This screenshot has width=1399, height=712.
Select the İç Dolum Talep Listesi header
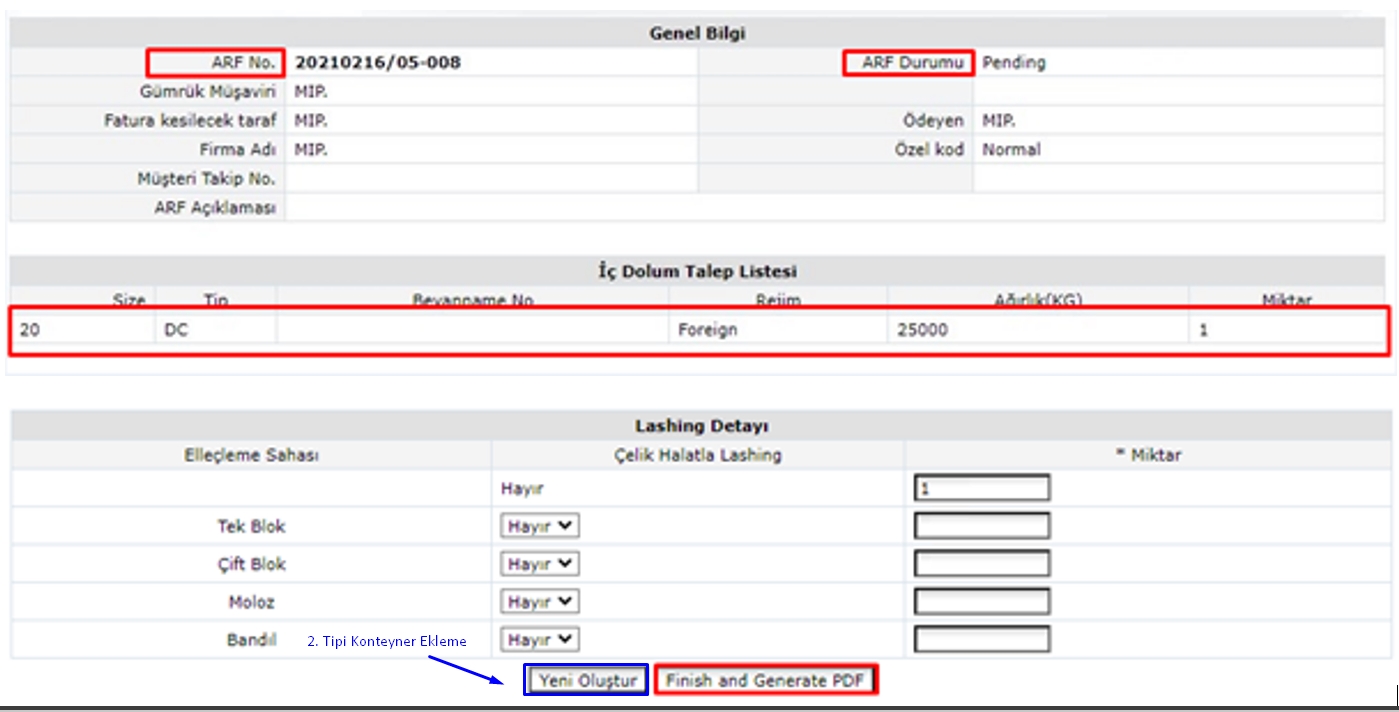tap(697, 272)
